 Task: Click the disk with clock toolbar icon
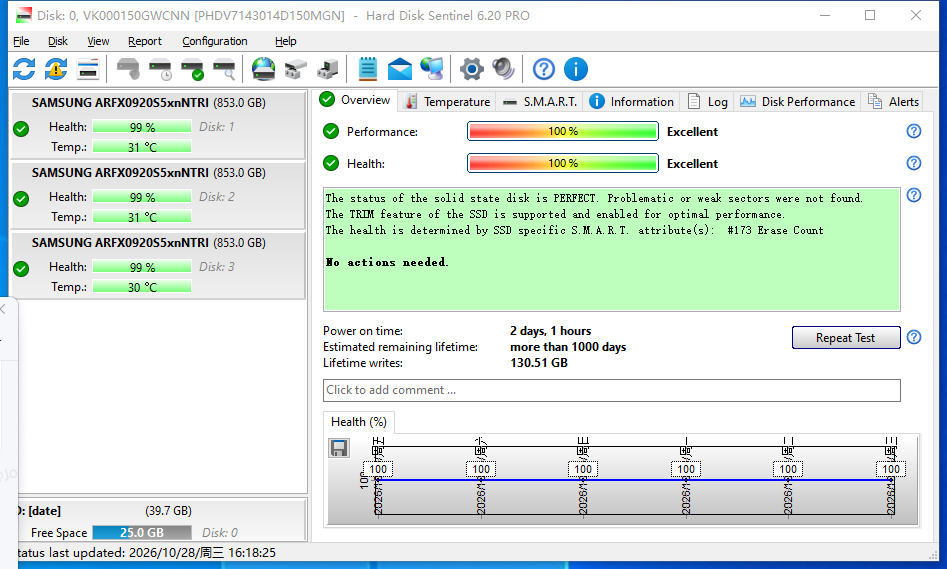[161, 69]
